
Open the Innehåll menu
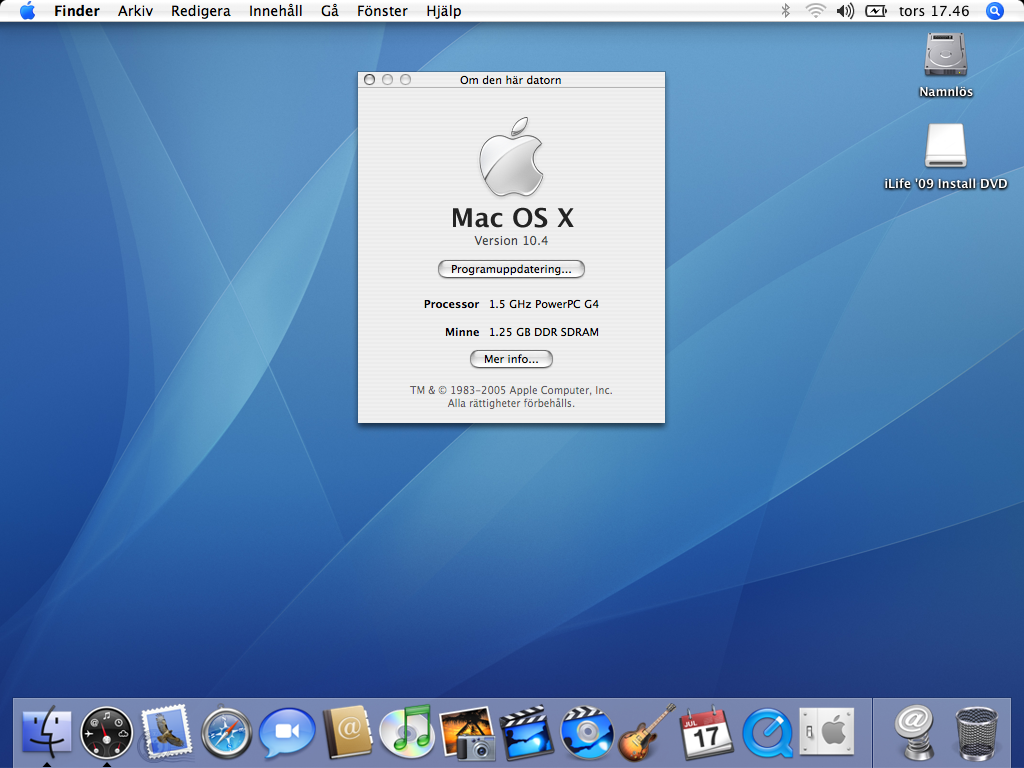pyautogui.click(x=276, y=11)
